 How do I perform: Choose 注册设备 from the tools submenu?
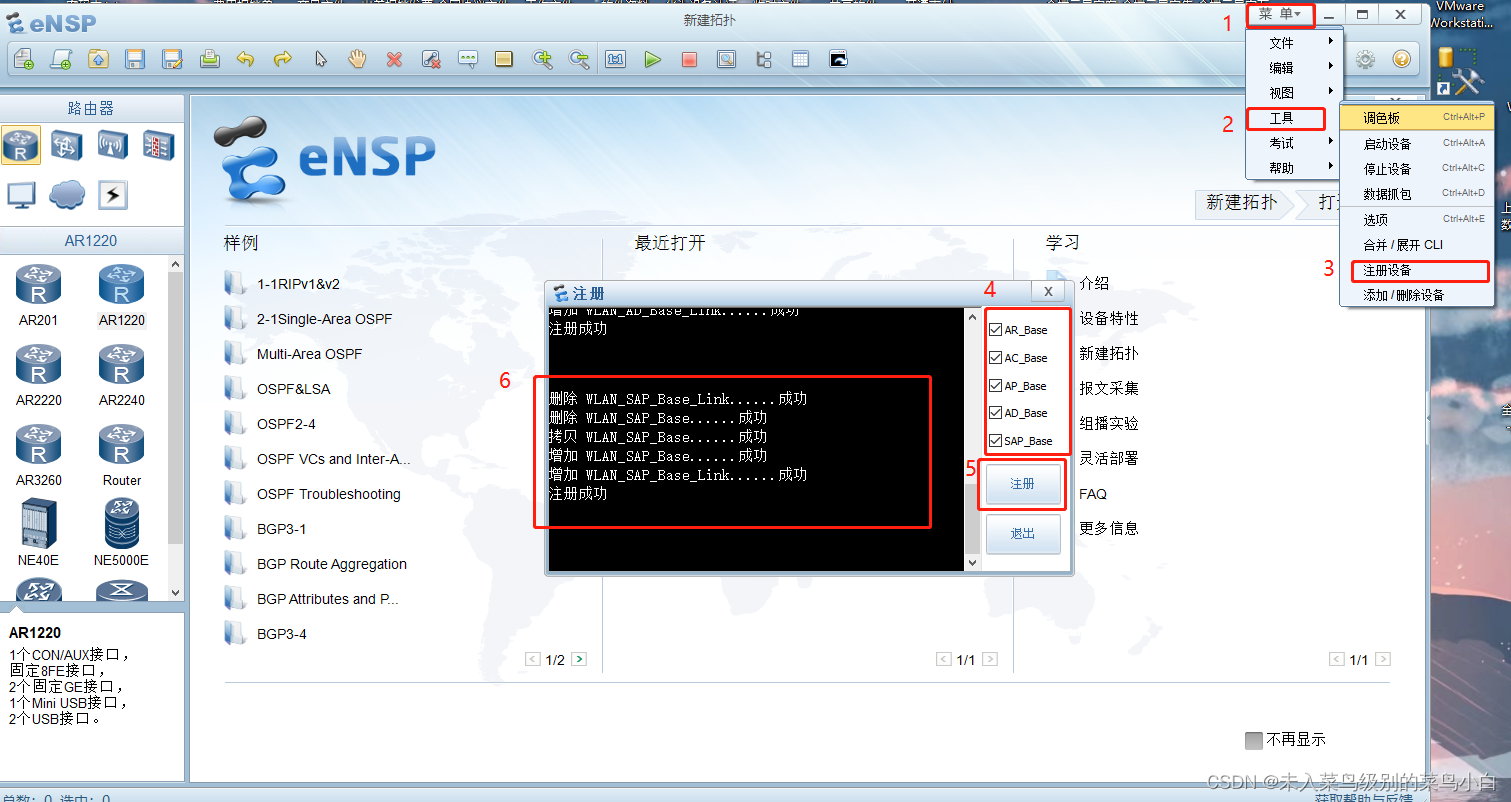coord(1416,271)
